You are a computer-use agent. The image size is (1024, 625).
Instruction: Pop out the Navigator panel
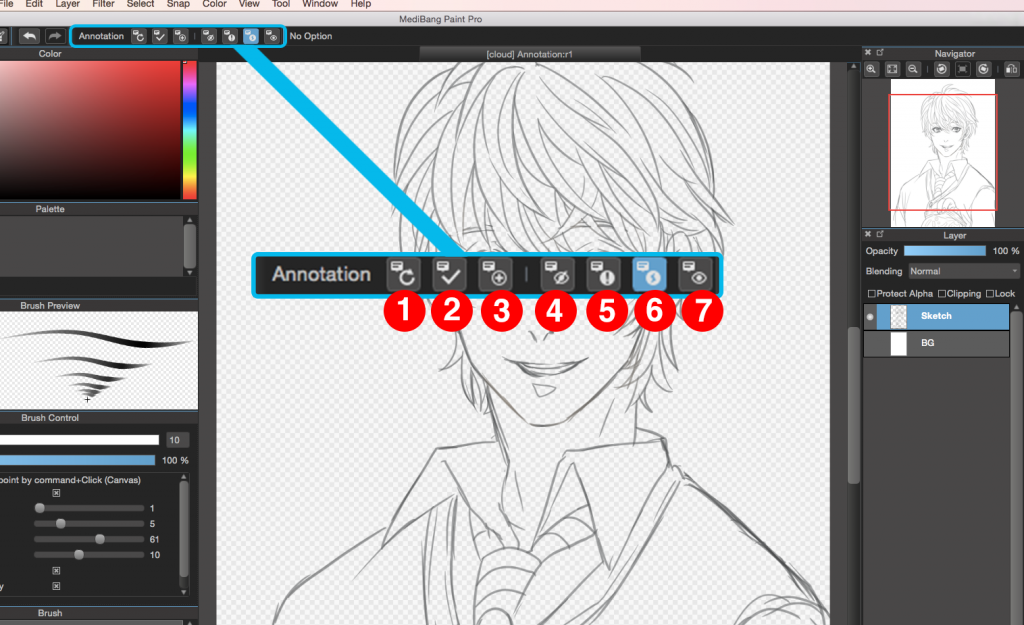pos(880,52)
